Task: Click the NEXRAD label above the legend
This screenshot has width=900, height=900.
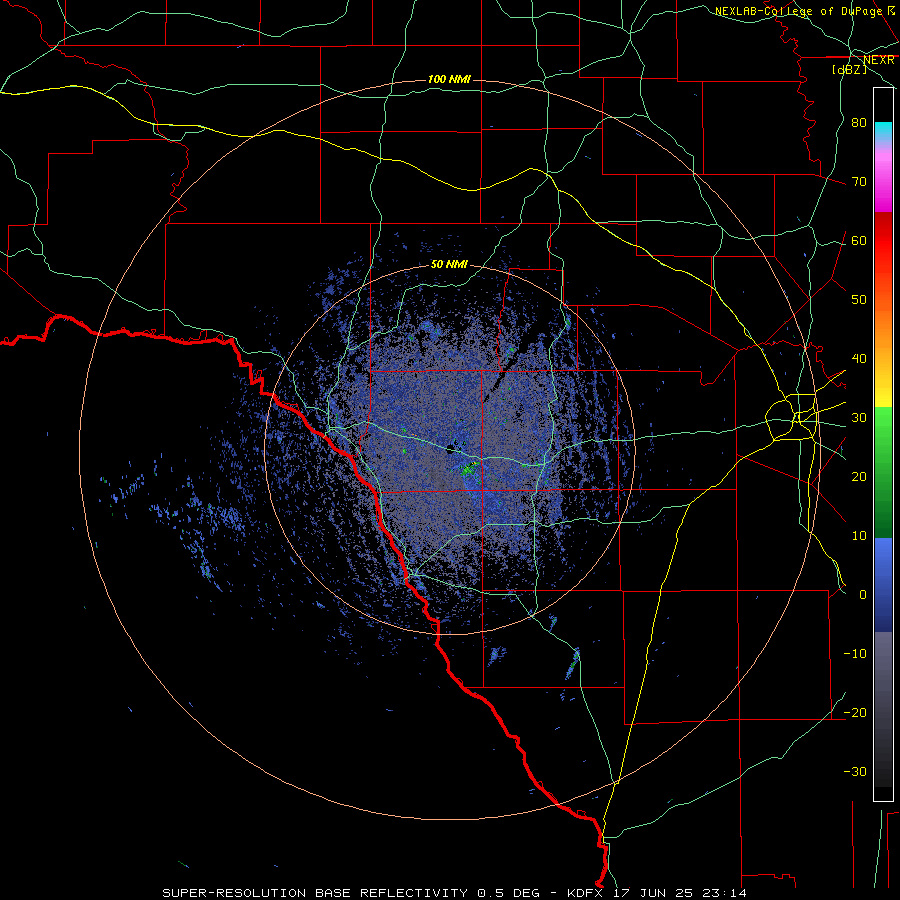Action: 878,60
